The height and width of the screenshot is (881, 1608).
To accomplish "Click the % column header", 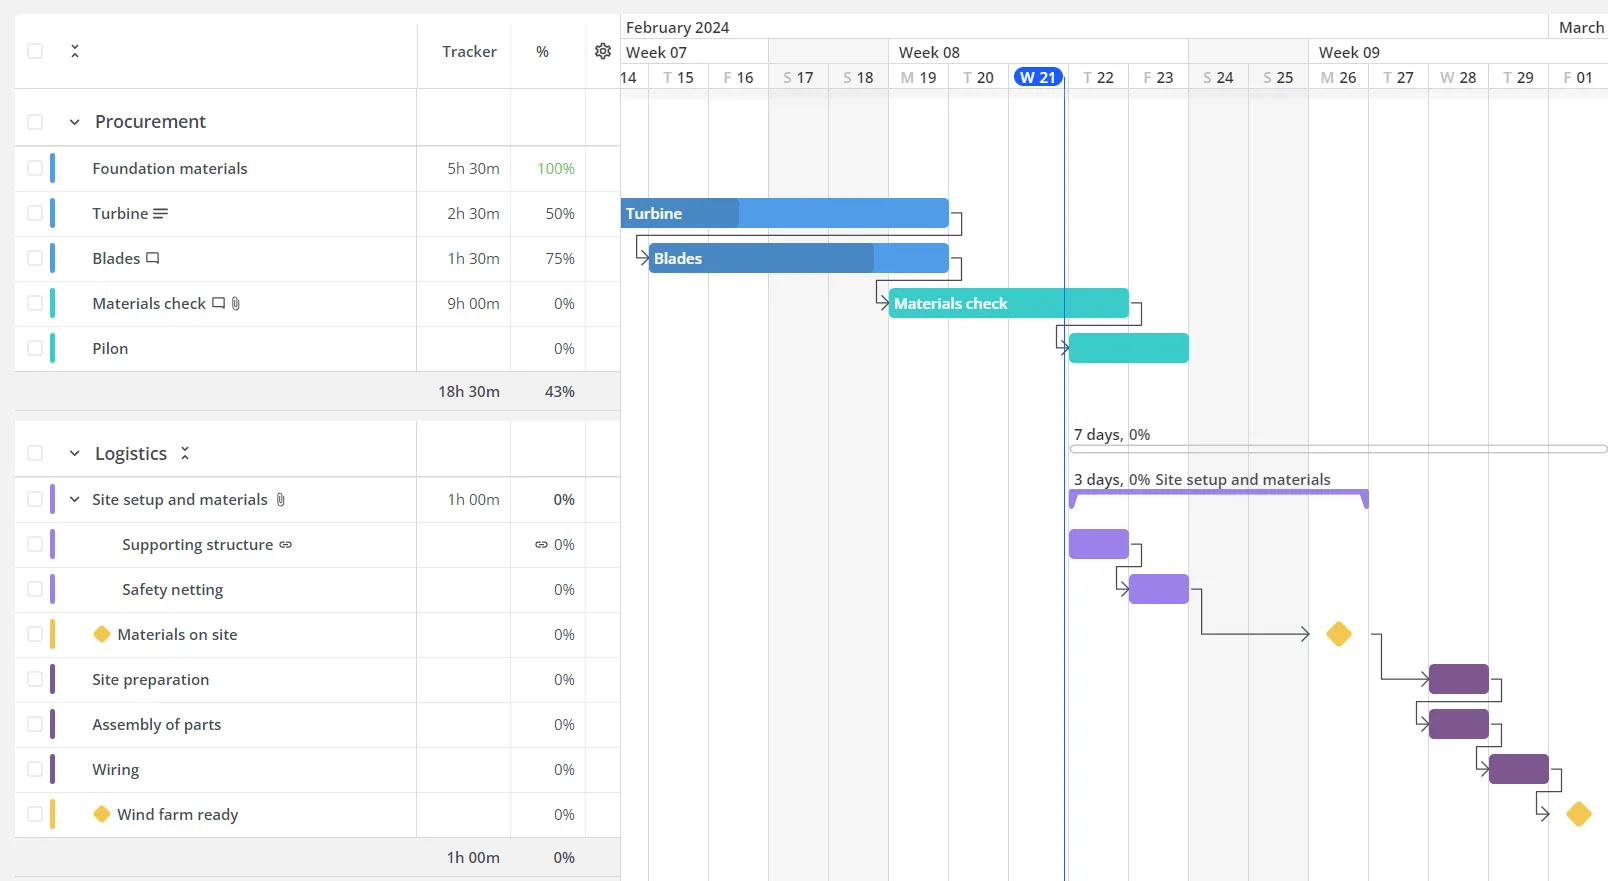I will [542, 52].
